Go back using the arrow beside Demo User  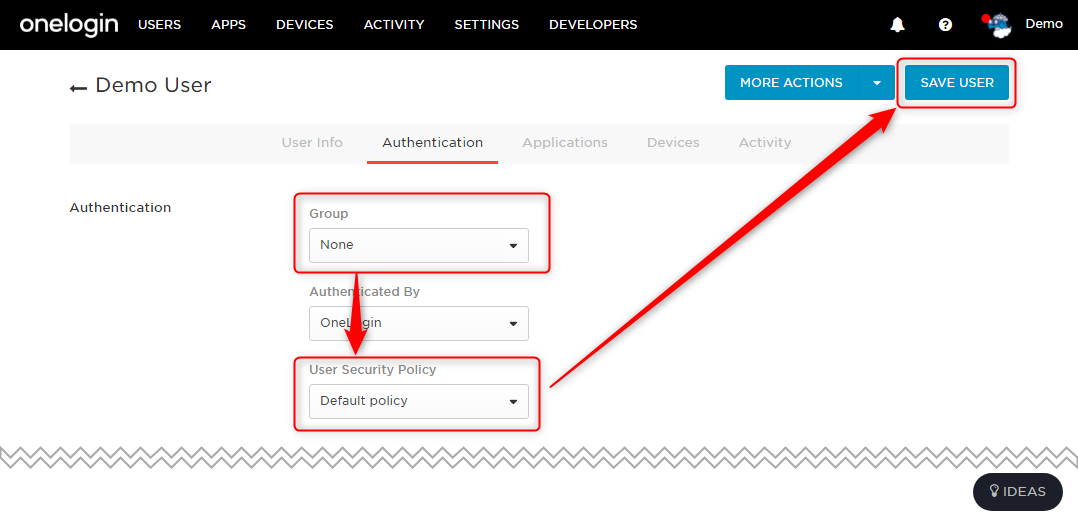point(78,87)
